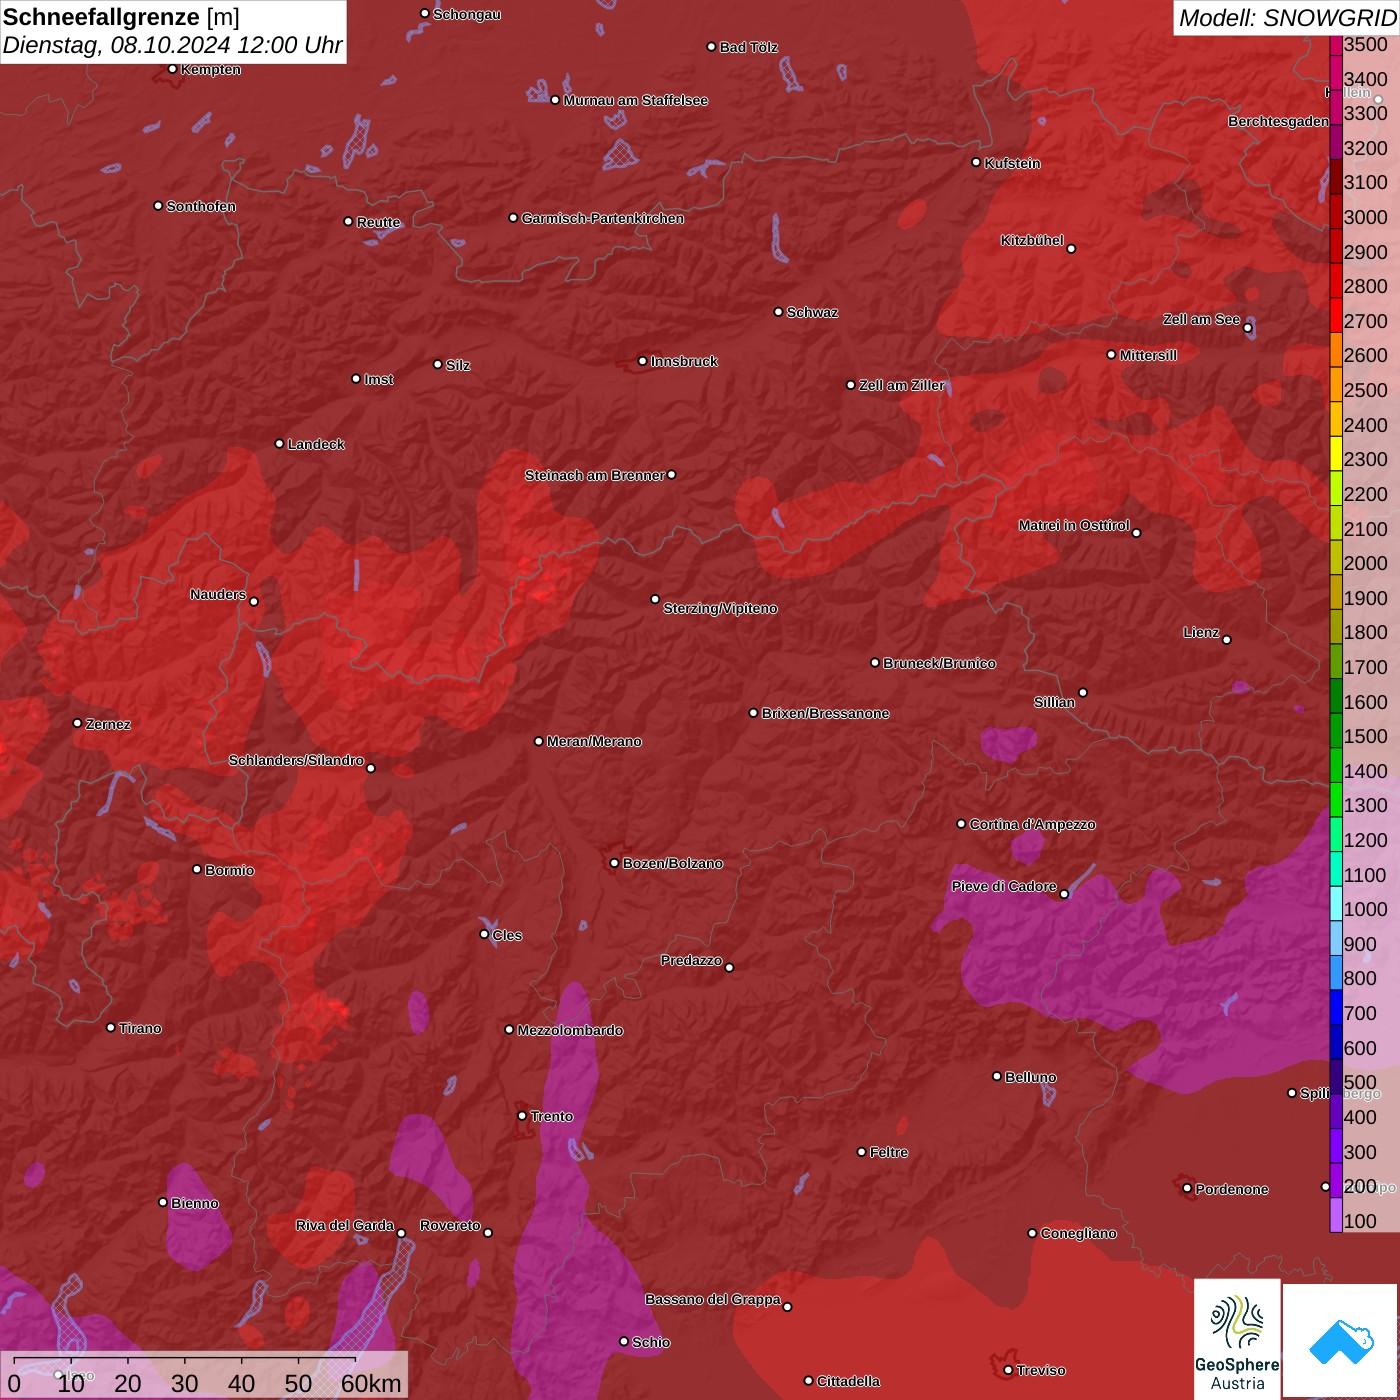This screenshot has width=1400, height=1400.
Task: Select the Kufstein marker dot
Action: (x=977, y=162)
